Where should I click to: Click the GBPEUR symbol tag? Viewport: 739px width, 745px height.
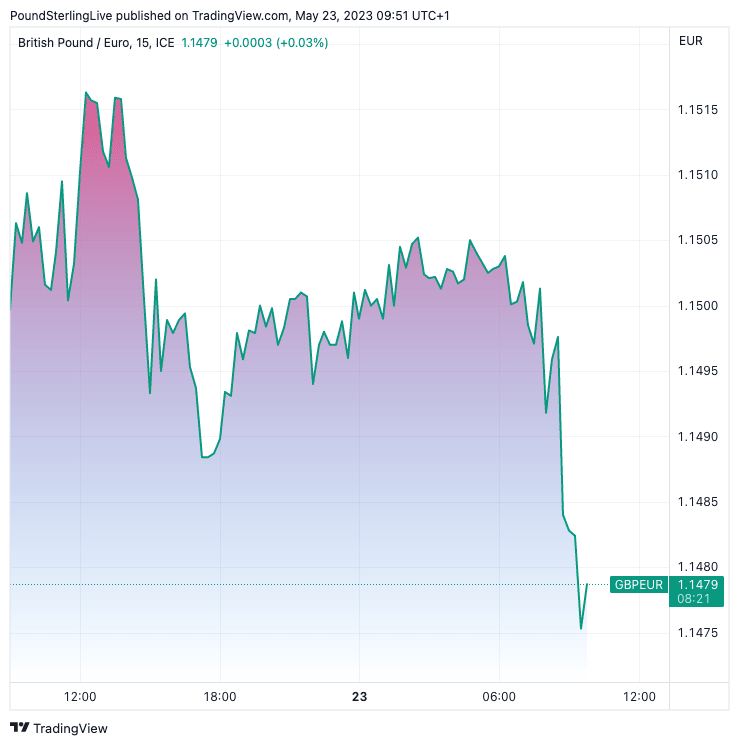(639, 584)
